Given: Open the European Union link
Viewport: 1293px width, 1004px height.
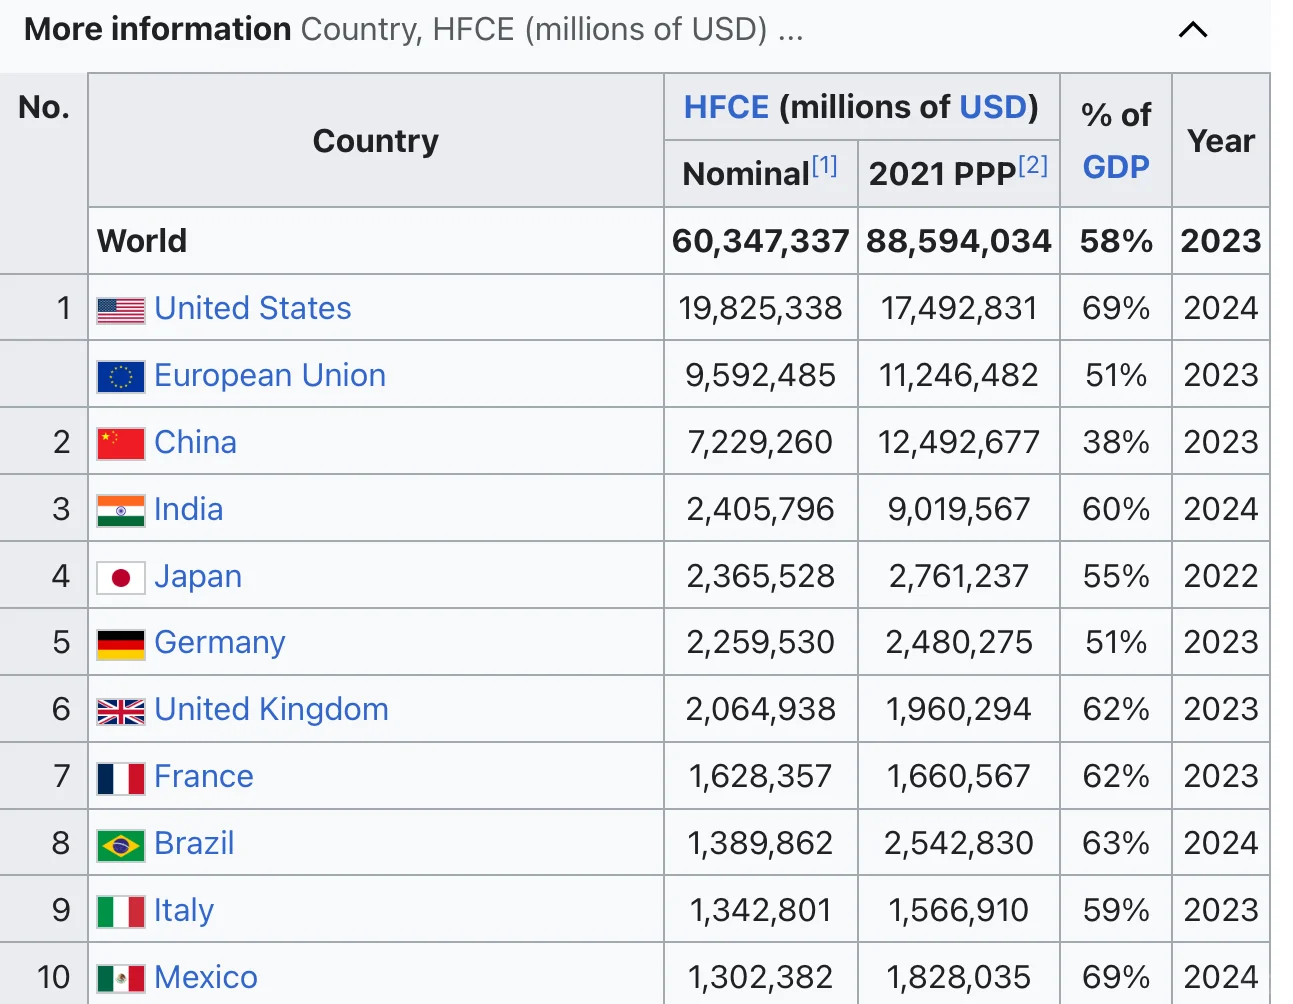Looking at the screenshot, I should coord(270,375).
